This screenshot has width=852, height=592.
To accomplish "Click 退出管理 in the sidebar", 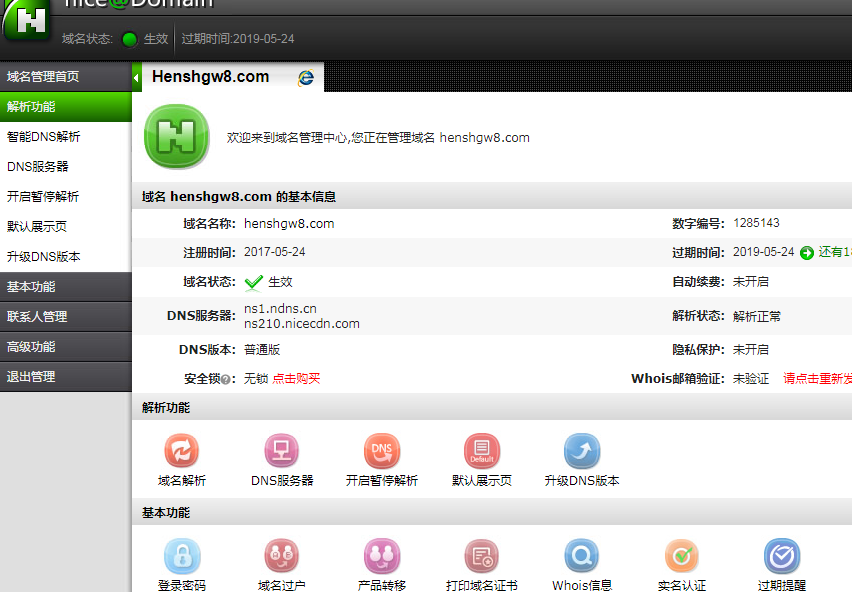I will [x=66, y=376].
